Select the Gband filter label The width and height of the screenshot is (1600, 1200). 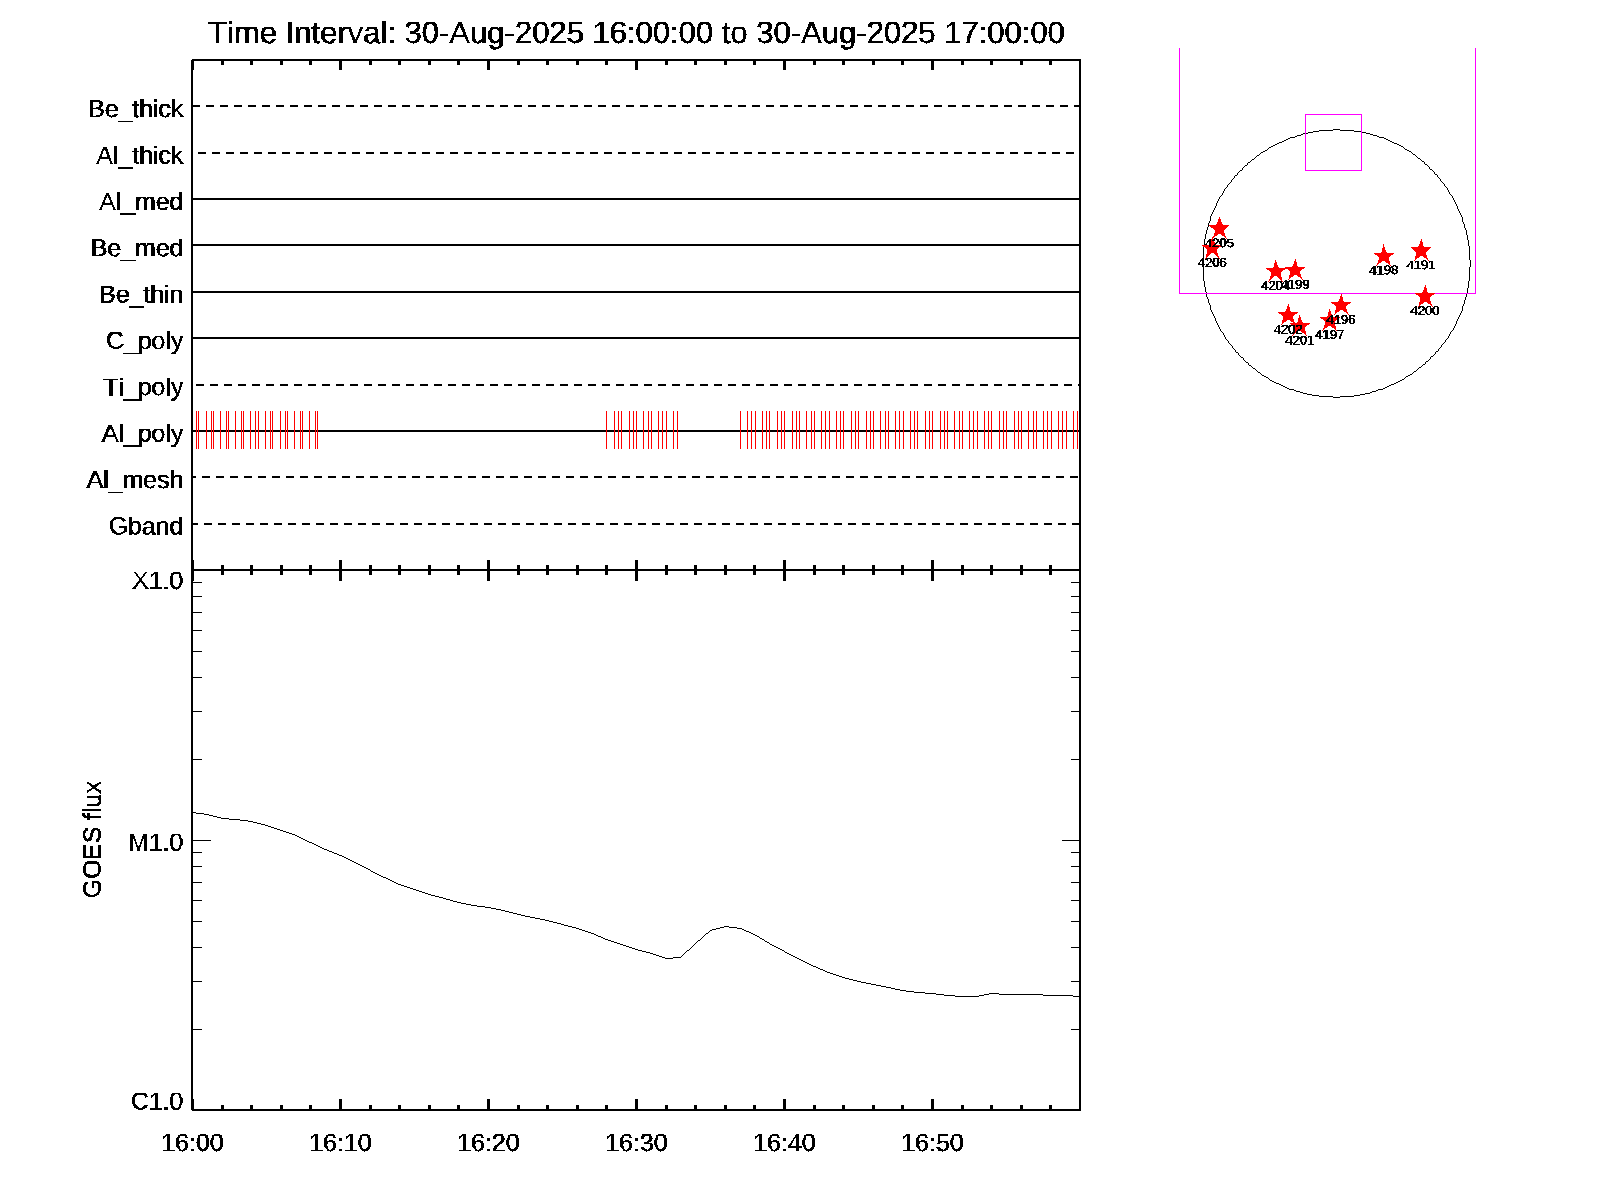click(146, 526)
